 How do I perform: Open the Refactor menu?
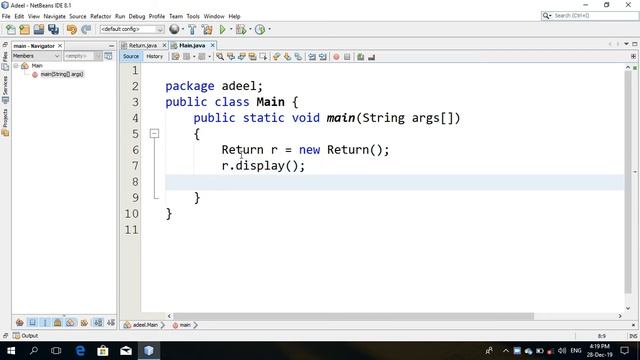(100, 16)
